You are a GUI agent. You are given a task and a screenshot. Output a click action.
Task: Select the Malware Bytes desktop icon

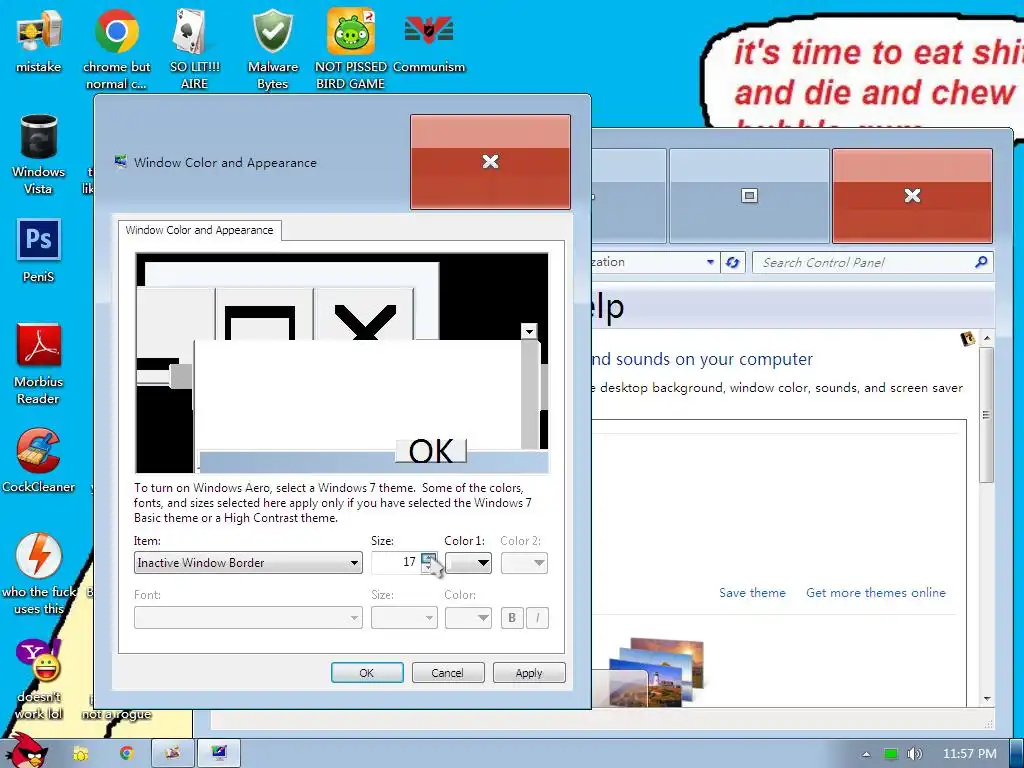(x=272, y=49)
